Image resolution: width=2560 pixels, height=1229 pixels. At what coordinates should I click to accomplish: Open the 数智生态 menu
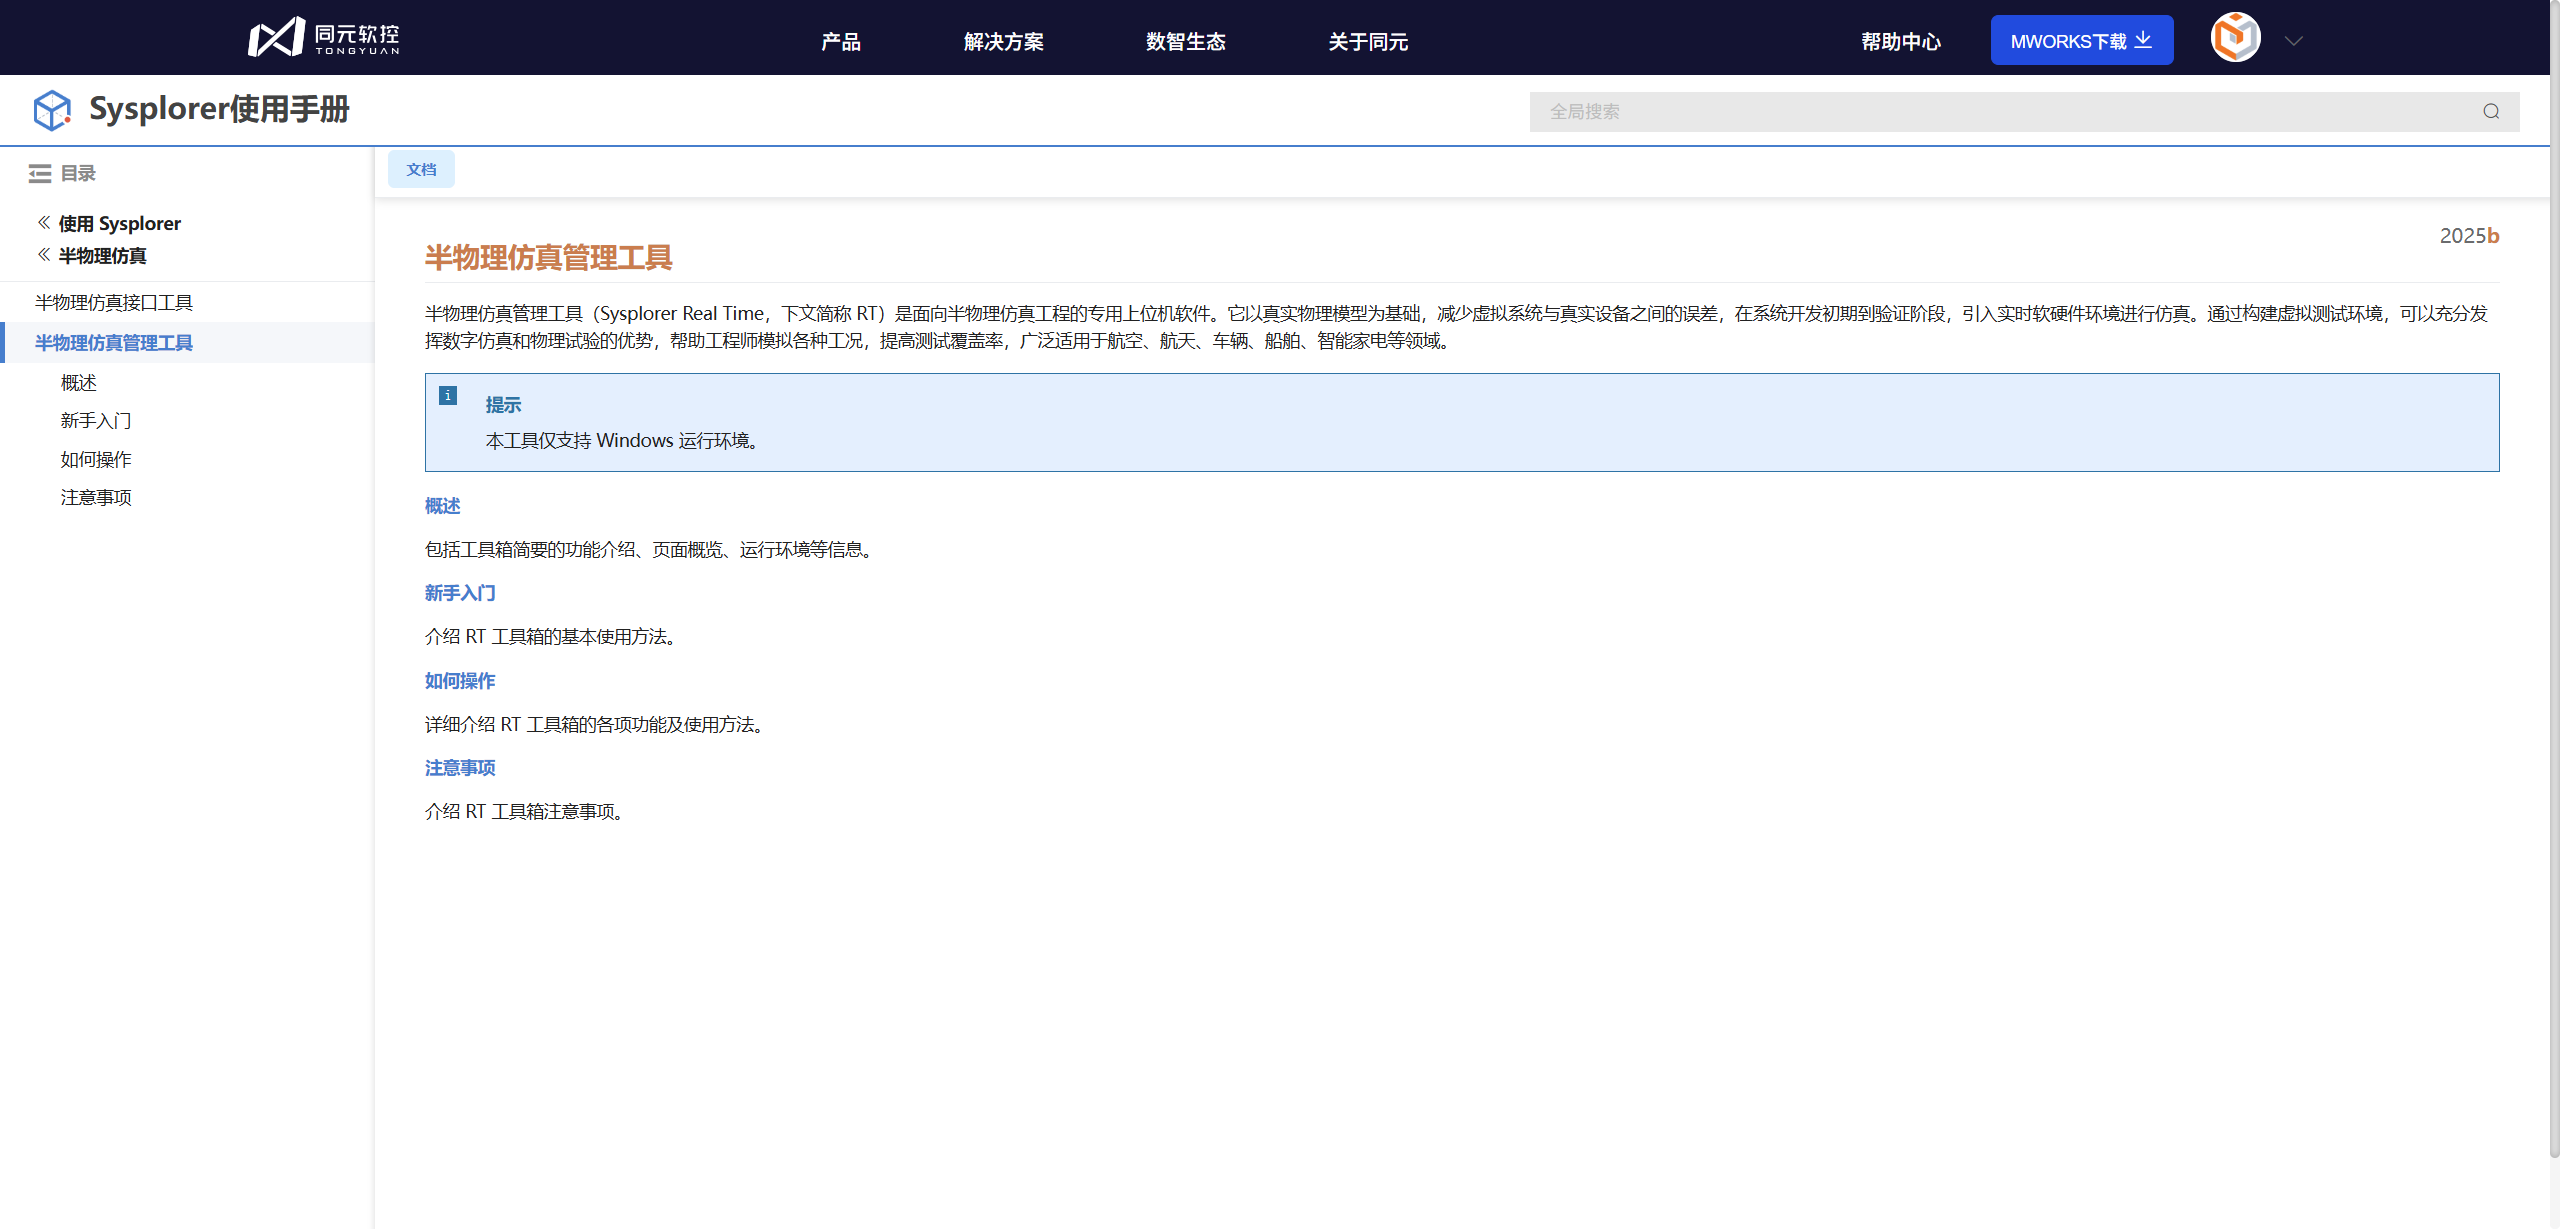pos(1186,42)
